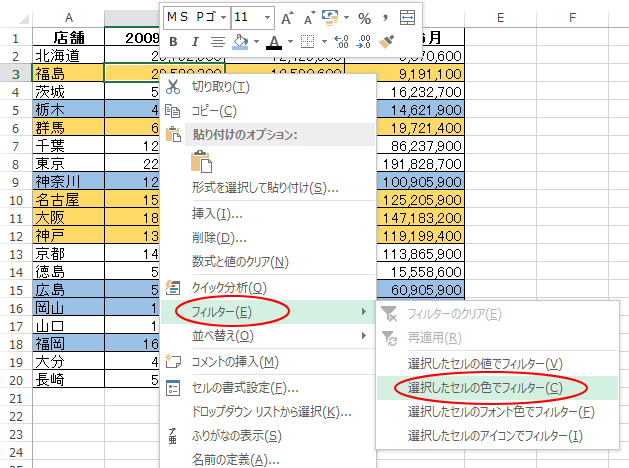Apply comma style format
This screenshot has width=629, height=468.
click(386, 18)
